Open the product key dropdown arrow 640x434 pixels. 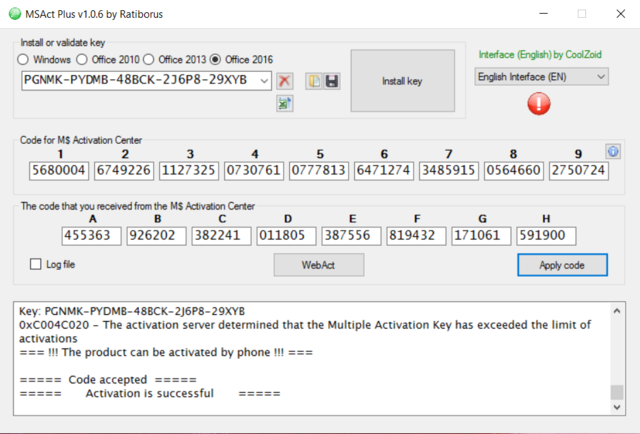point(264,81)
